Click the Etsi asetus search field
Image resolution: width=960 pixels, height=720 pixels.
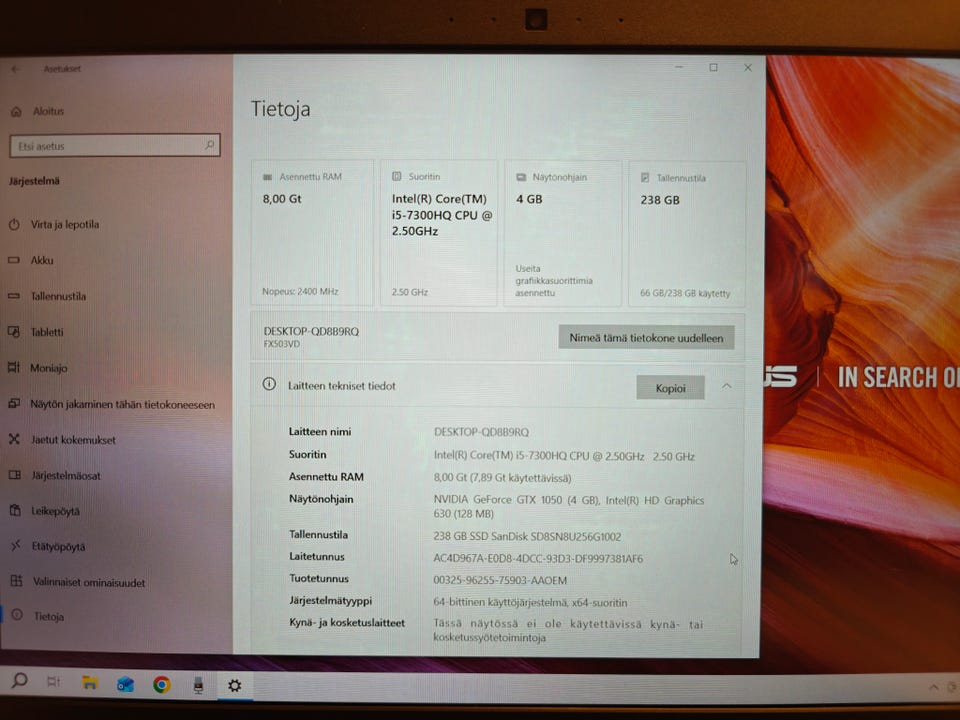pos(114,146)
